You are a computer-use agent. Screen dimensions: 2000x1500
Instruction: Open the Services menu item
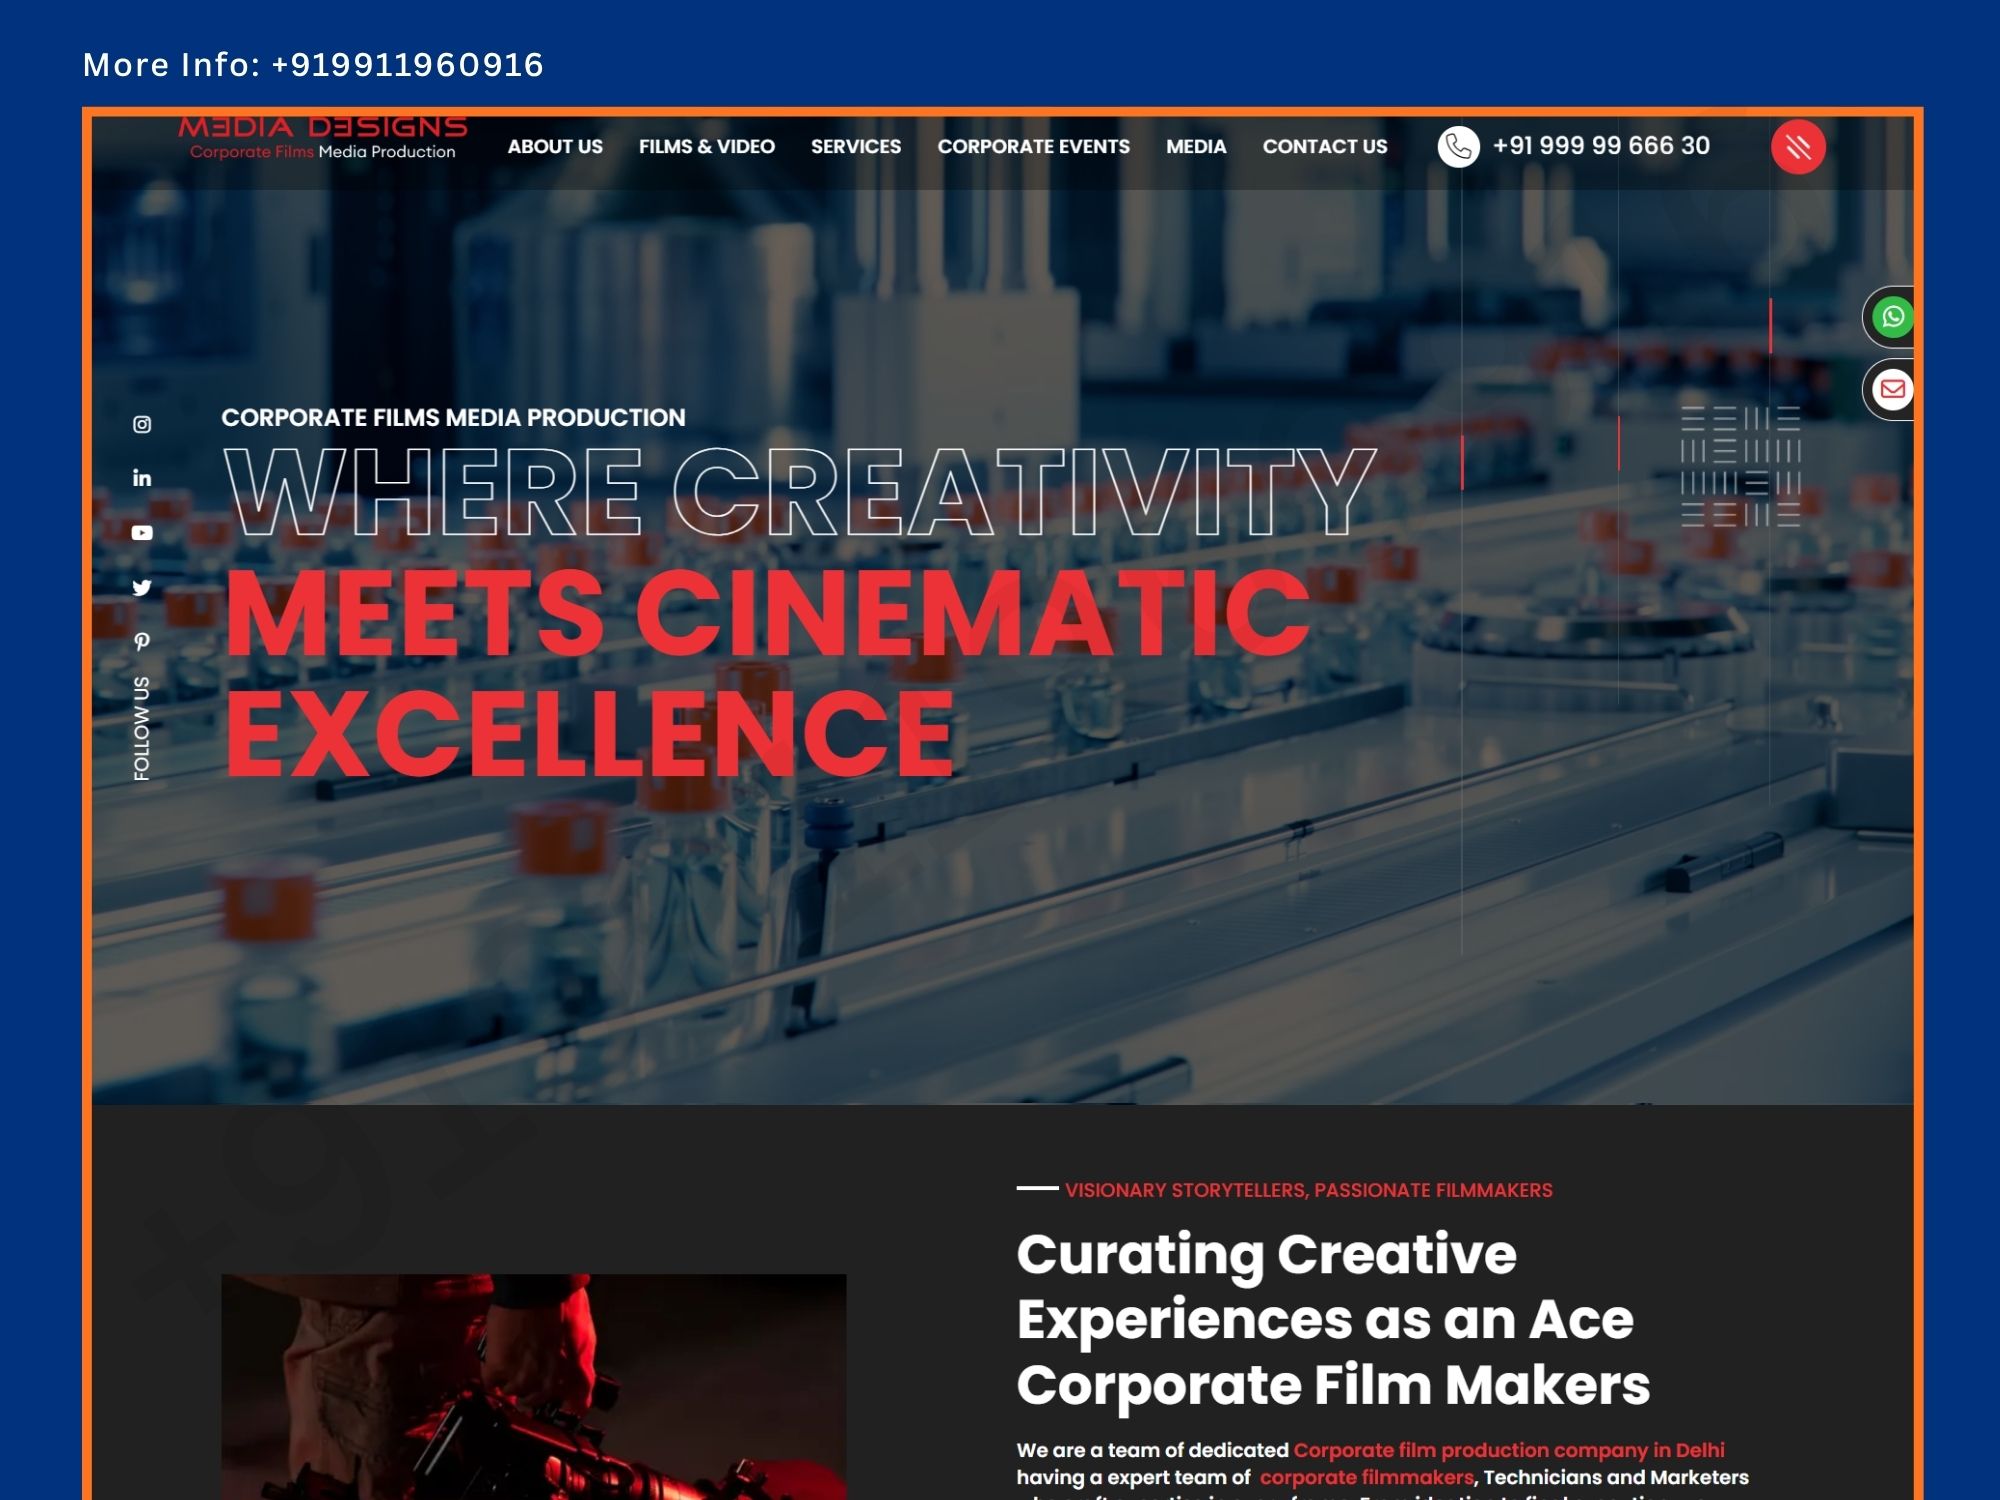[x=855, y=147]
